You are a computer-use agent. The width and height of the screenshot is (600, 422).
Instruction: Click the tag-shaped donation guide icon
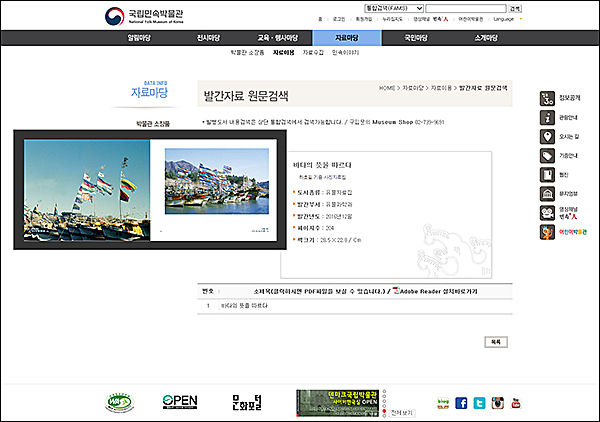[x=547, y=156]
